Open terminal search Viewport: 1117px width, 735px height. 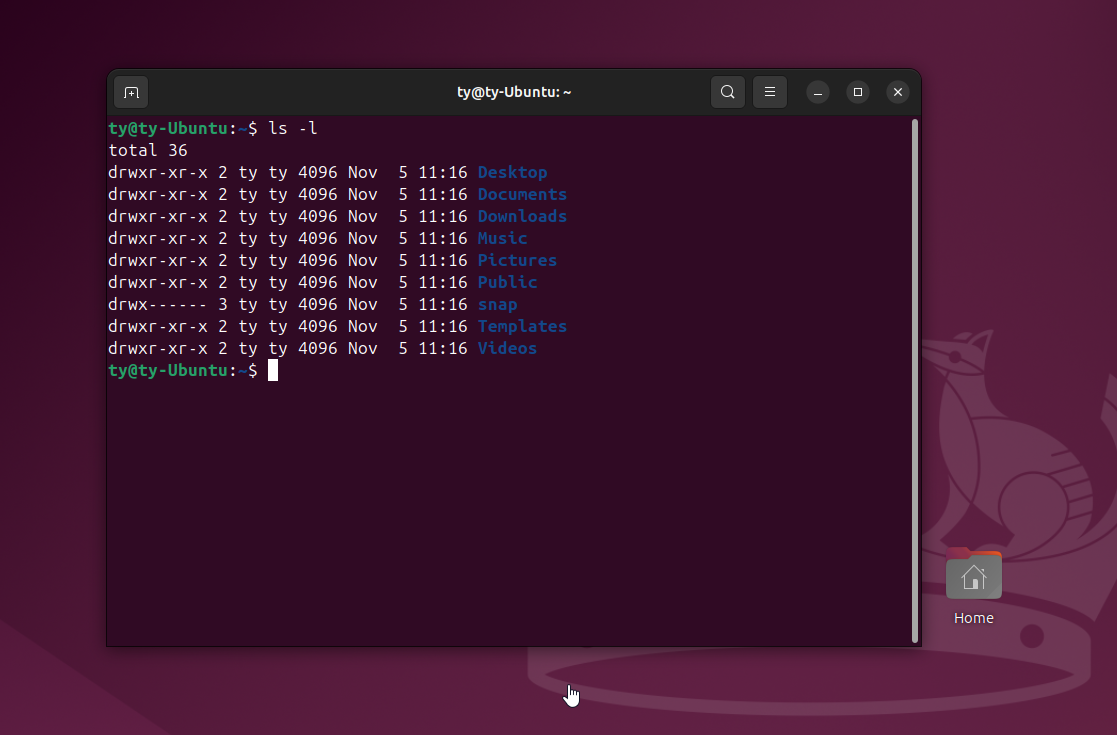727,92
